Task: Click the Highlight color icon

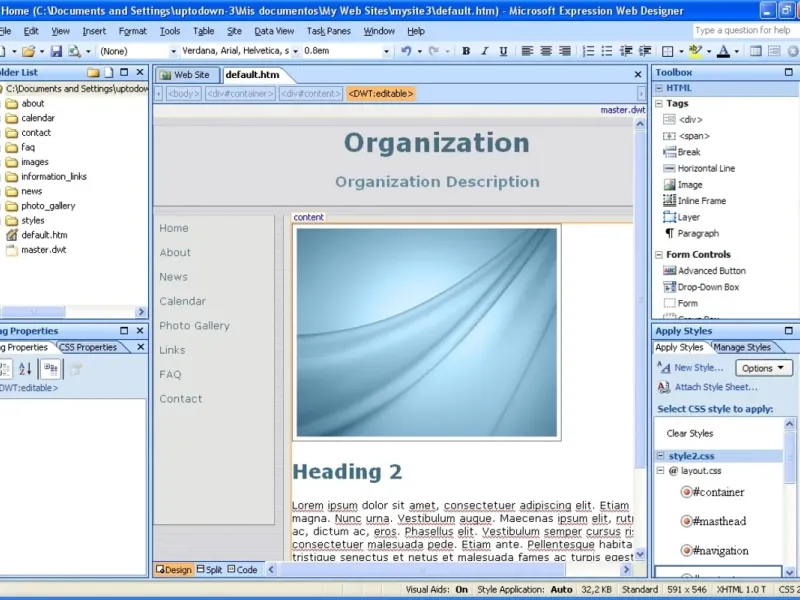Action: point(695,51)
